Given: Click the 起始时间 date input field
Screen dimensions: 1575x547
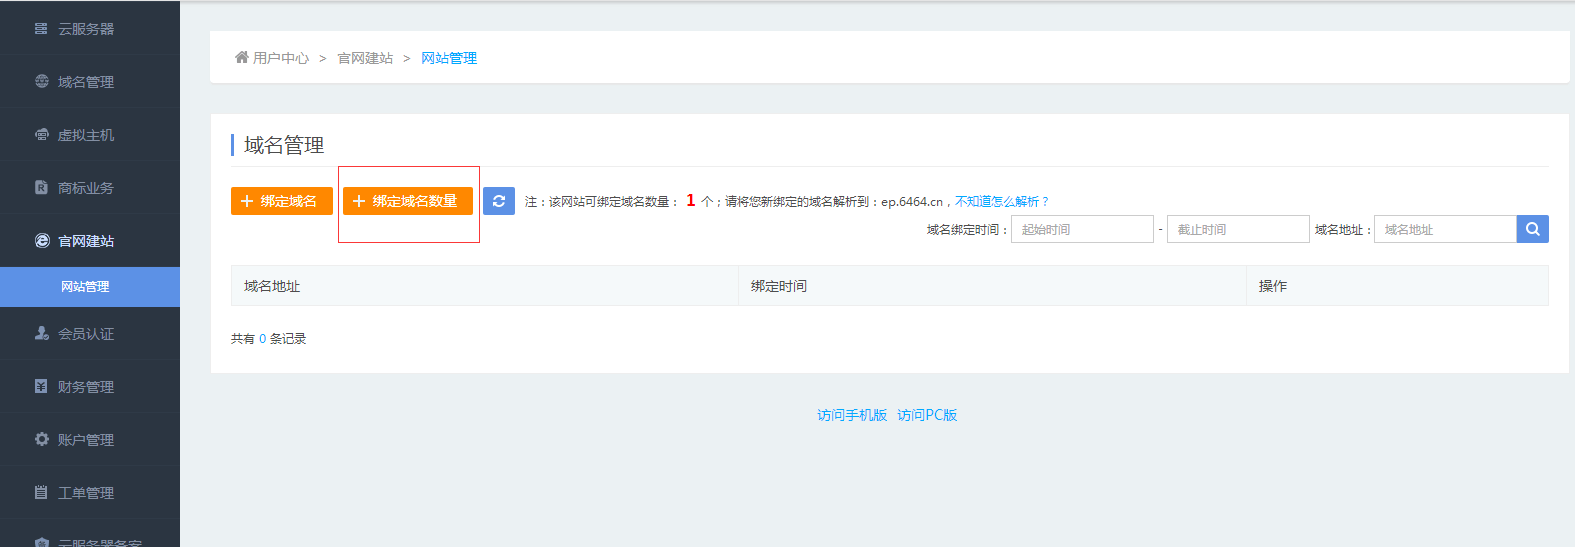Looking at the screenshot, I should pos(1082,229).
